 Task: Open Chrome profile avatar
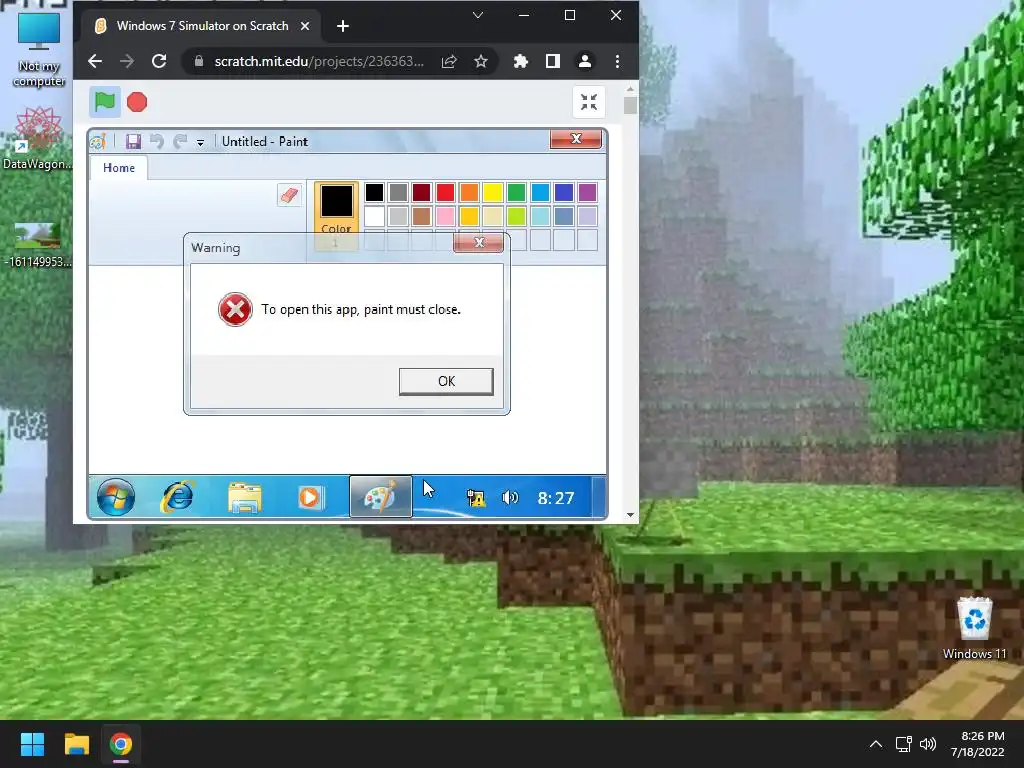point(585,61)
